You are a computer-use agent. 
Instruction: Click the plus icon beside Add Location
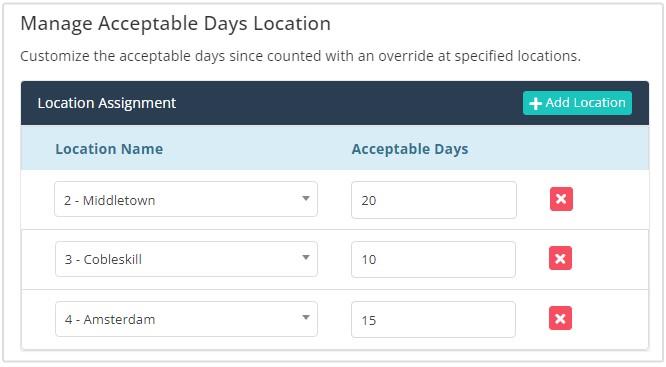[x=536, y=103]
